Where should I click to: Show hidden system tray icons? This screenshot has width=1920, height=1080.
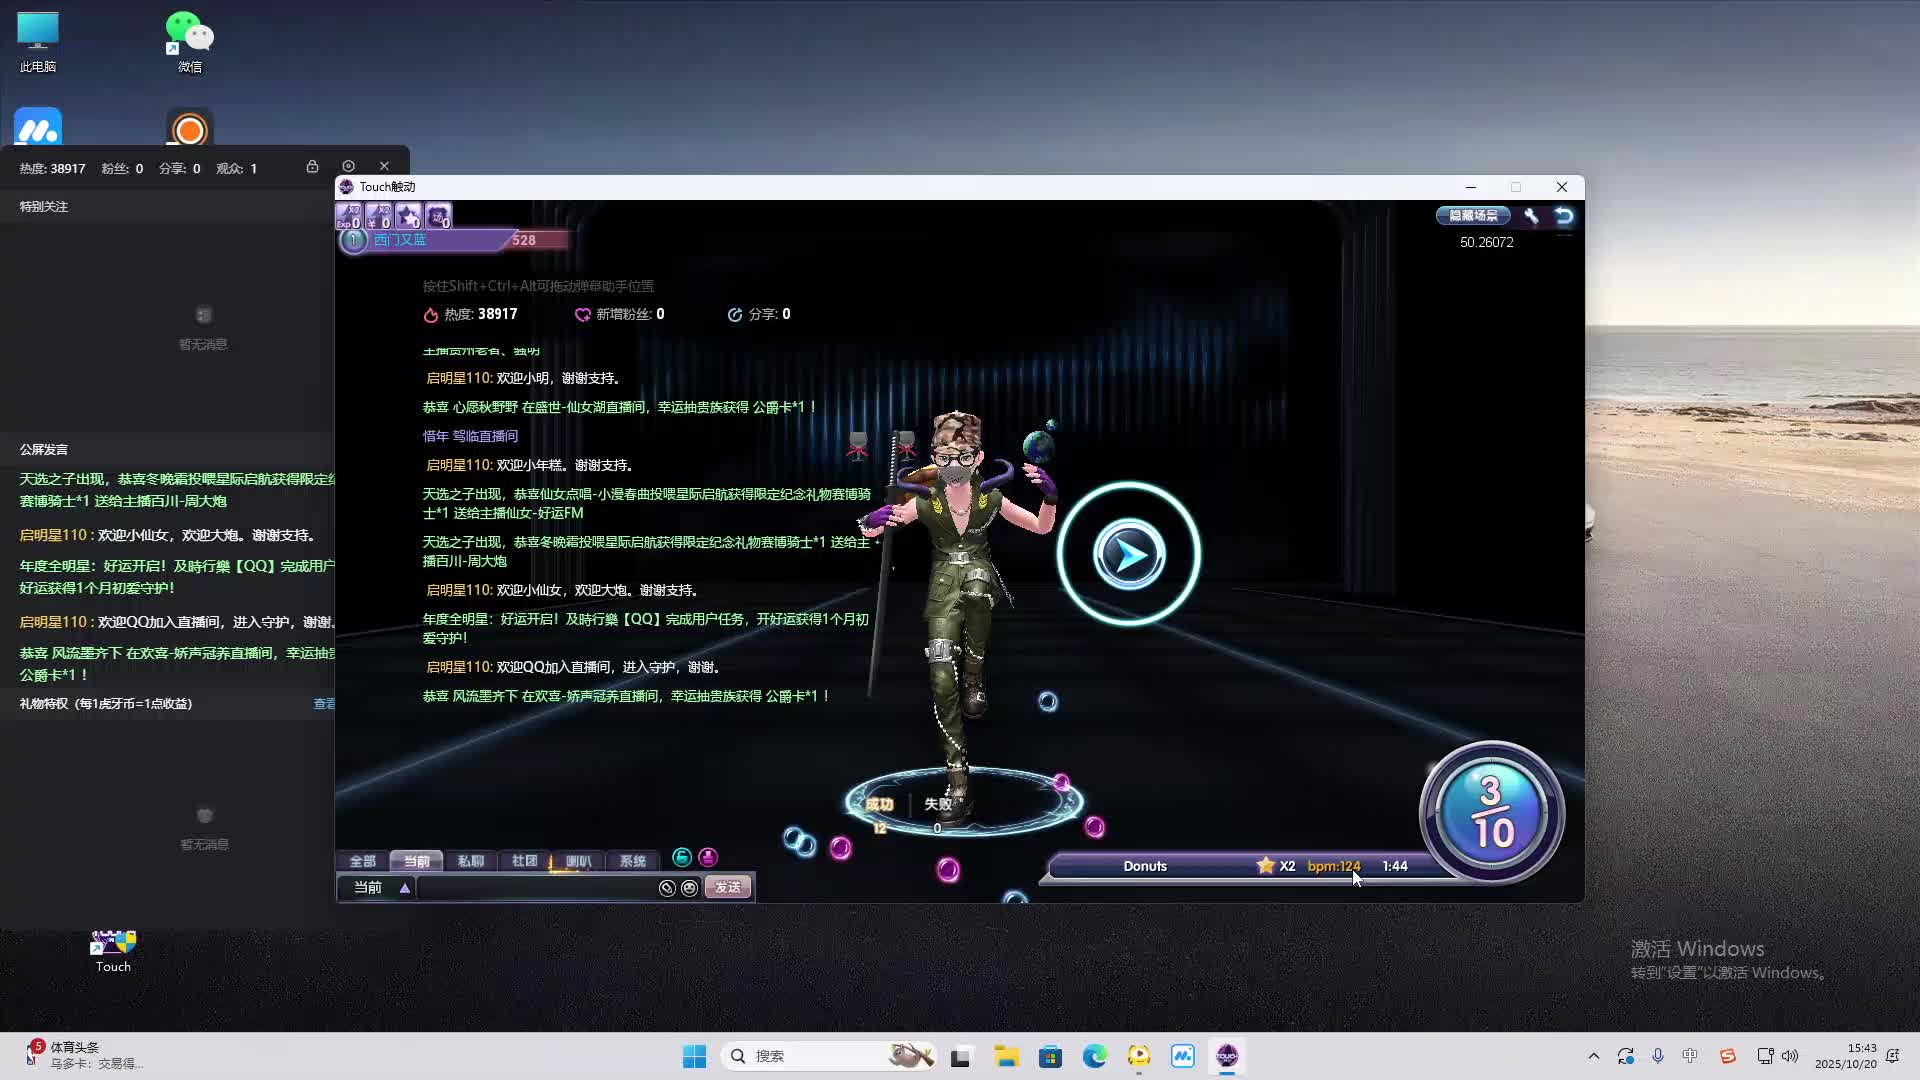coord(1593,1056)
